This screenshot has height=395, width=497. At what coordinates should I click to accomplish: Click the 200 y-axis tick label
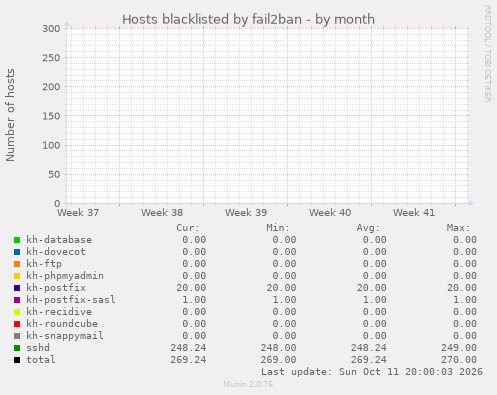[51, 87]
